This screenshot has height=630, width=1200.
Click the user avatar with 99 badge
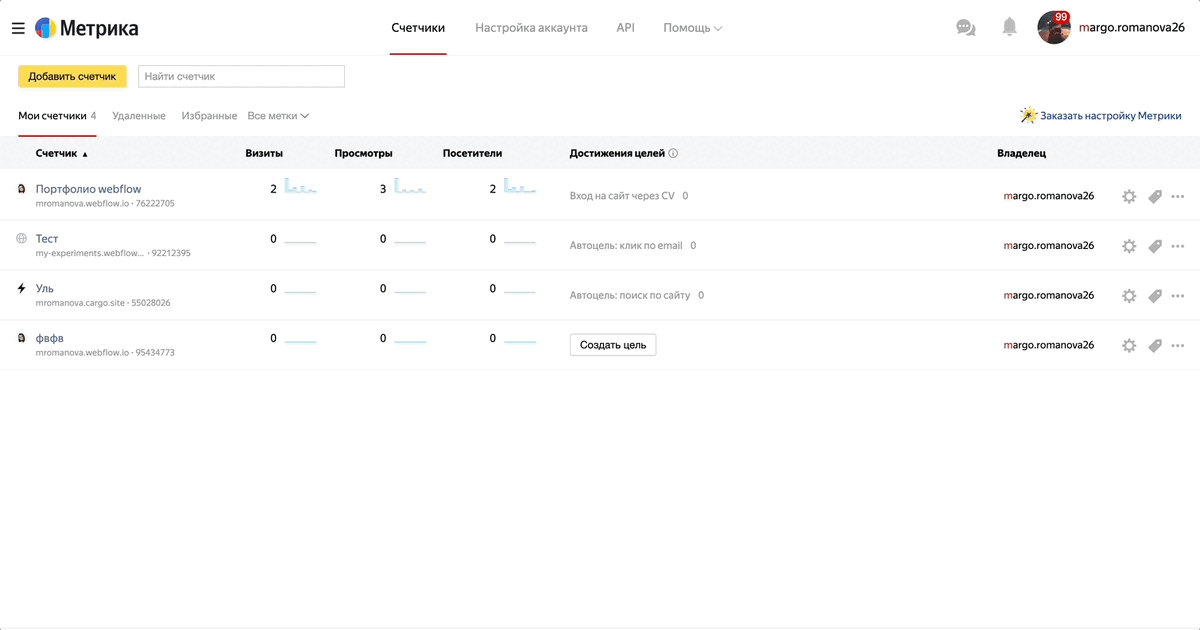click(1054, 28)
